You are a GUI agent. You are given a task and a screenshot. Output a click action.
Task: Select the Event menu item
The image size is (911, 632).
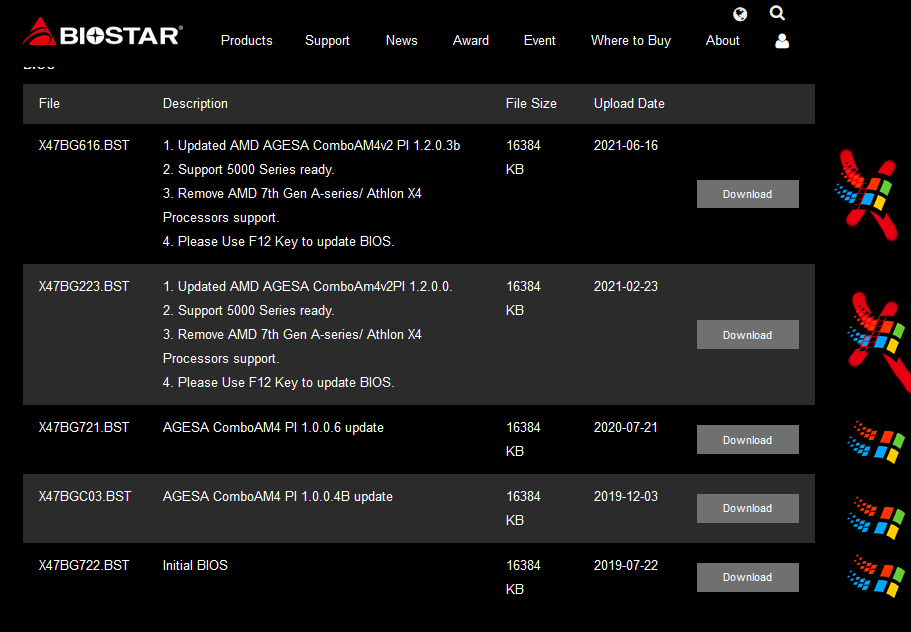[x=540, y=41]
